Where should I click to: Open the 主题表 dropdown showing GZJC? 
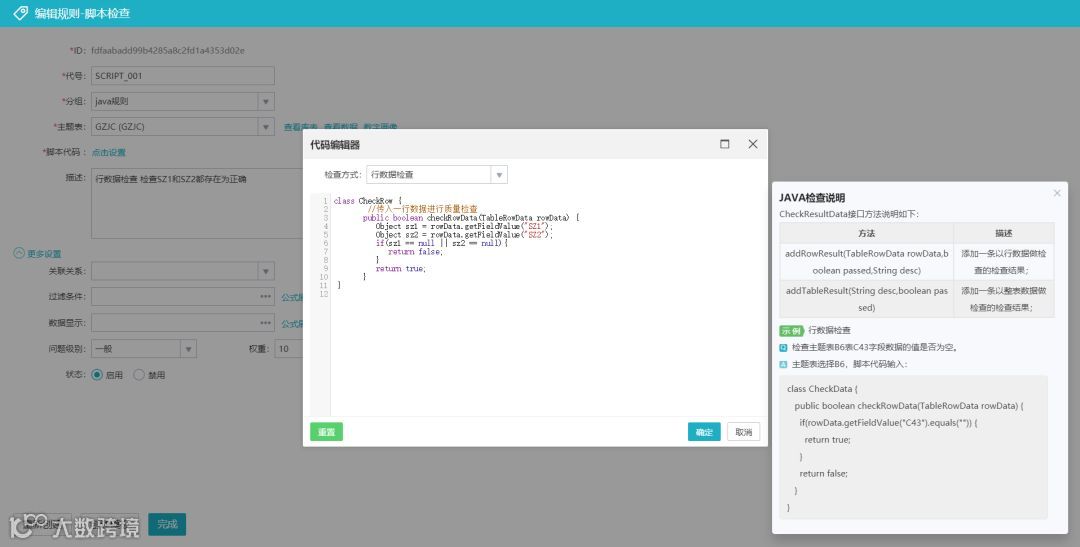click(183, 127)
